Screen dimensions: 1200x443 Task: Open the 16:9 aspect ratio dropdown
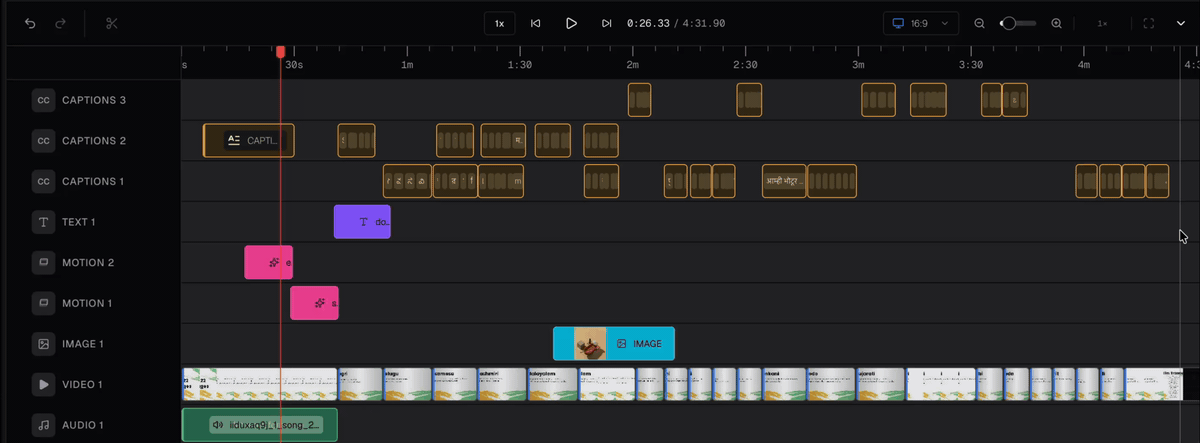tap(921, 23)
